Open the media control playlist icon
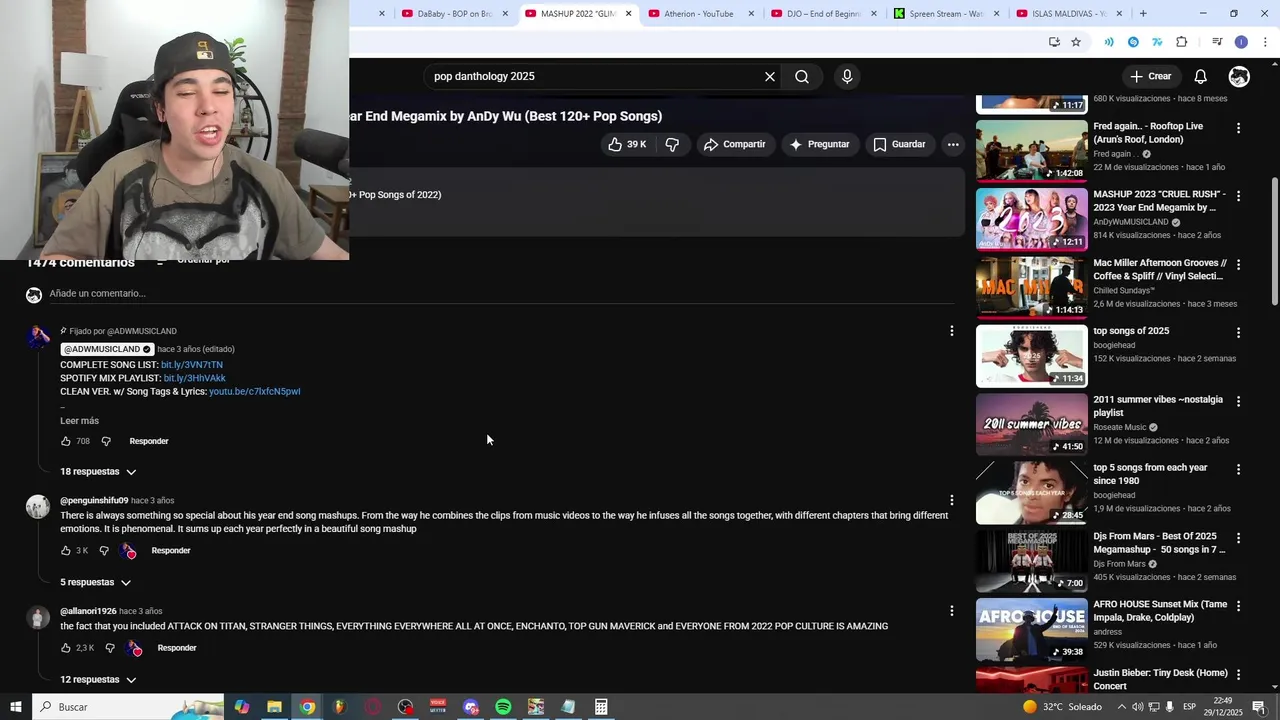The height and width of the screenshot is (720, 1280). pos(1217,42)
